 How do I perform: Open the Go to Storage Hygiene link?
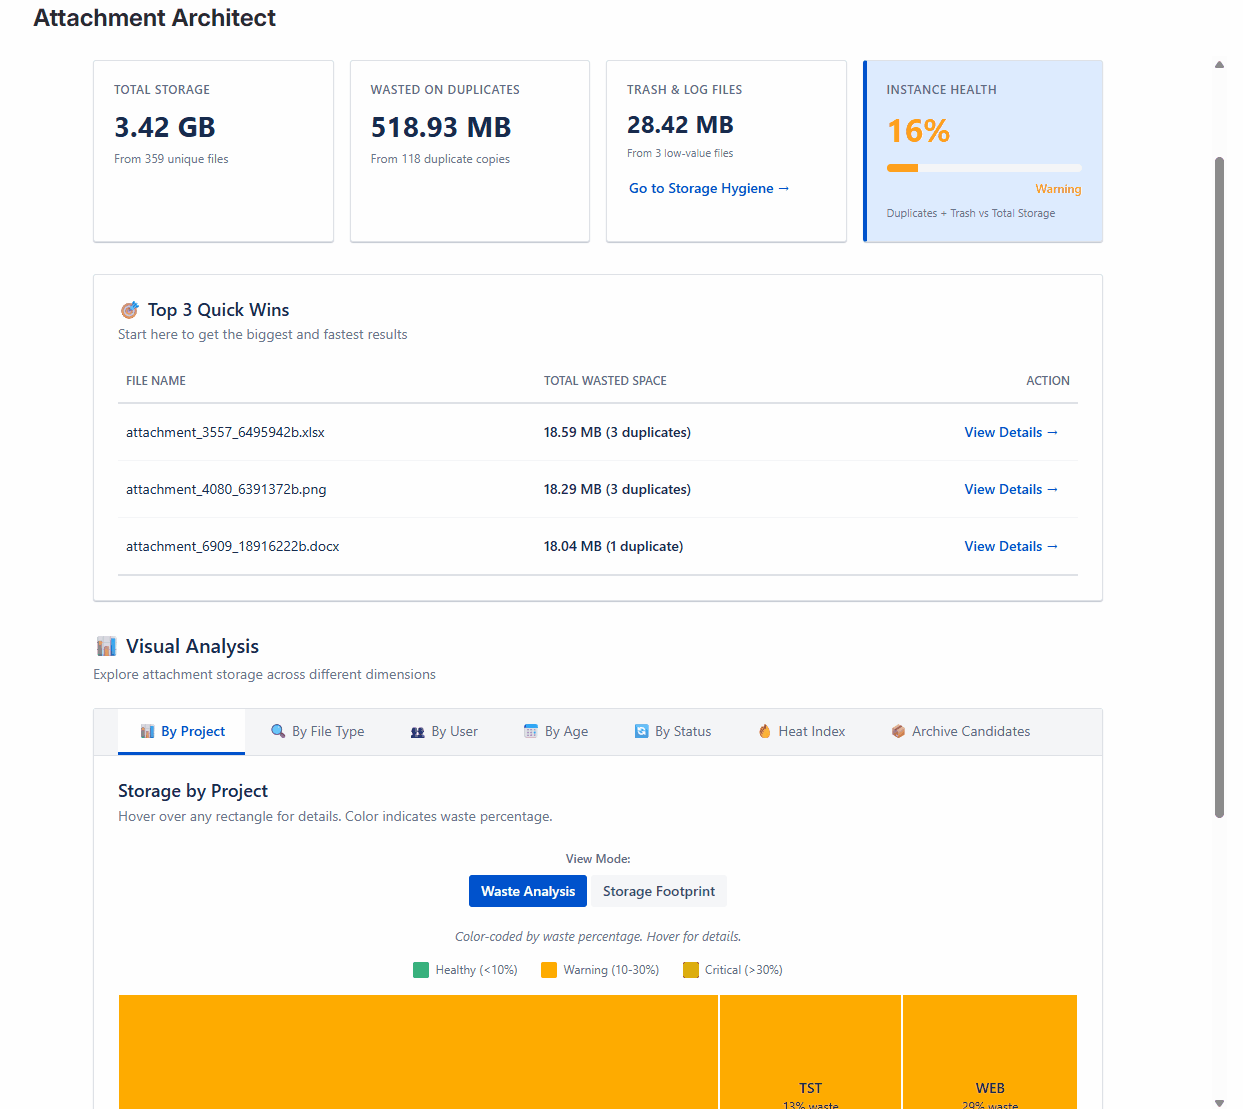(x=709, y=188)
